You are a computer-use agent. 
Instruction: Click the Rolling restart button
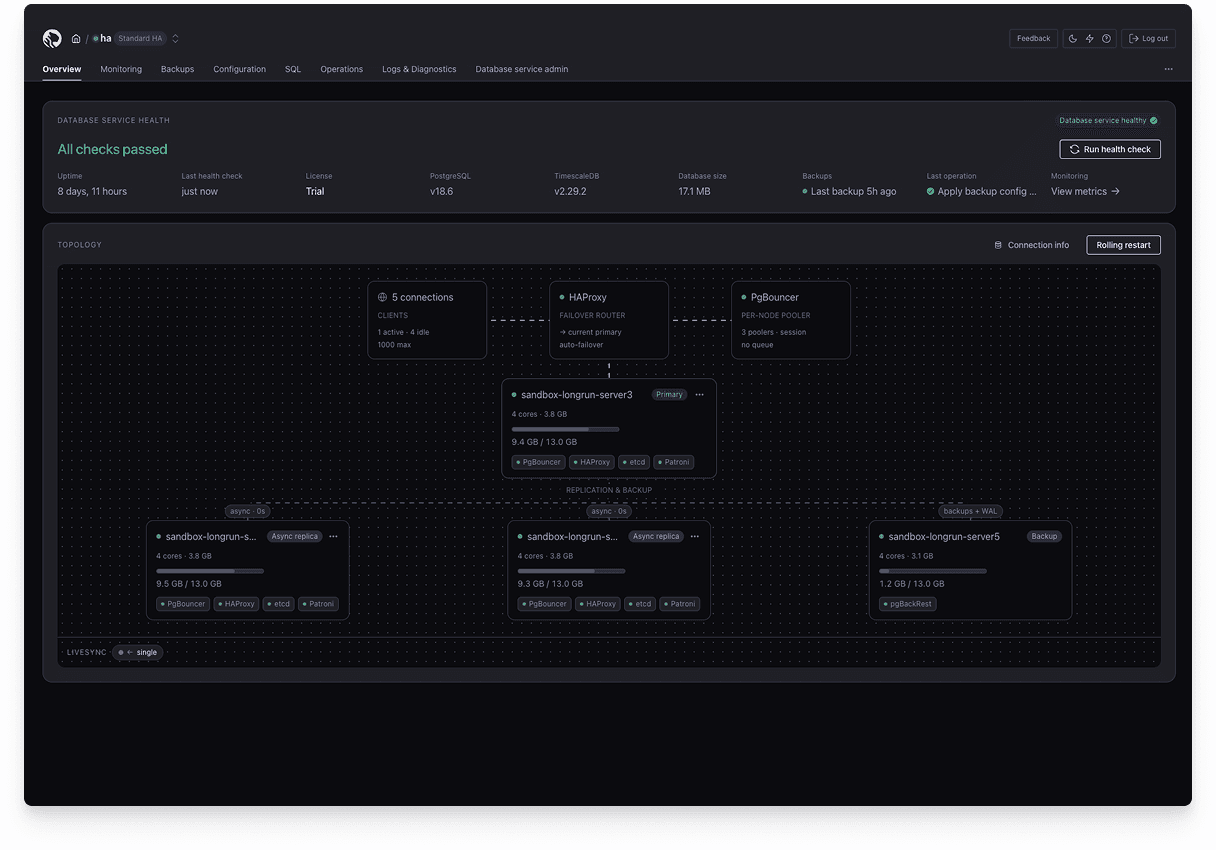coord(1123,245)
